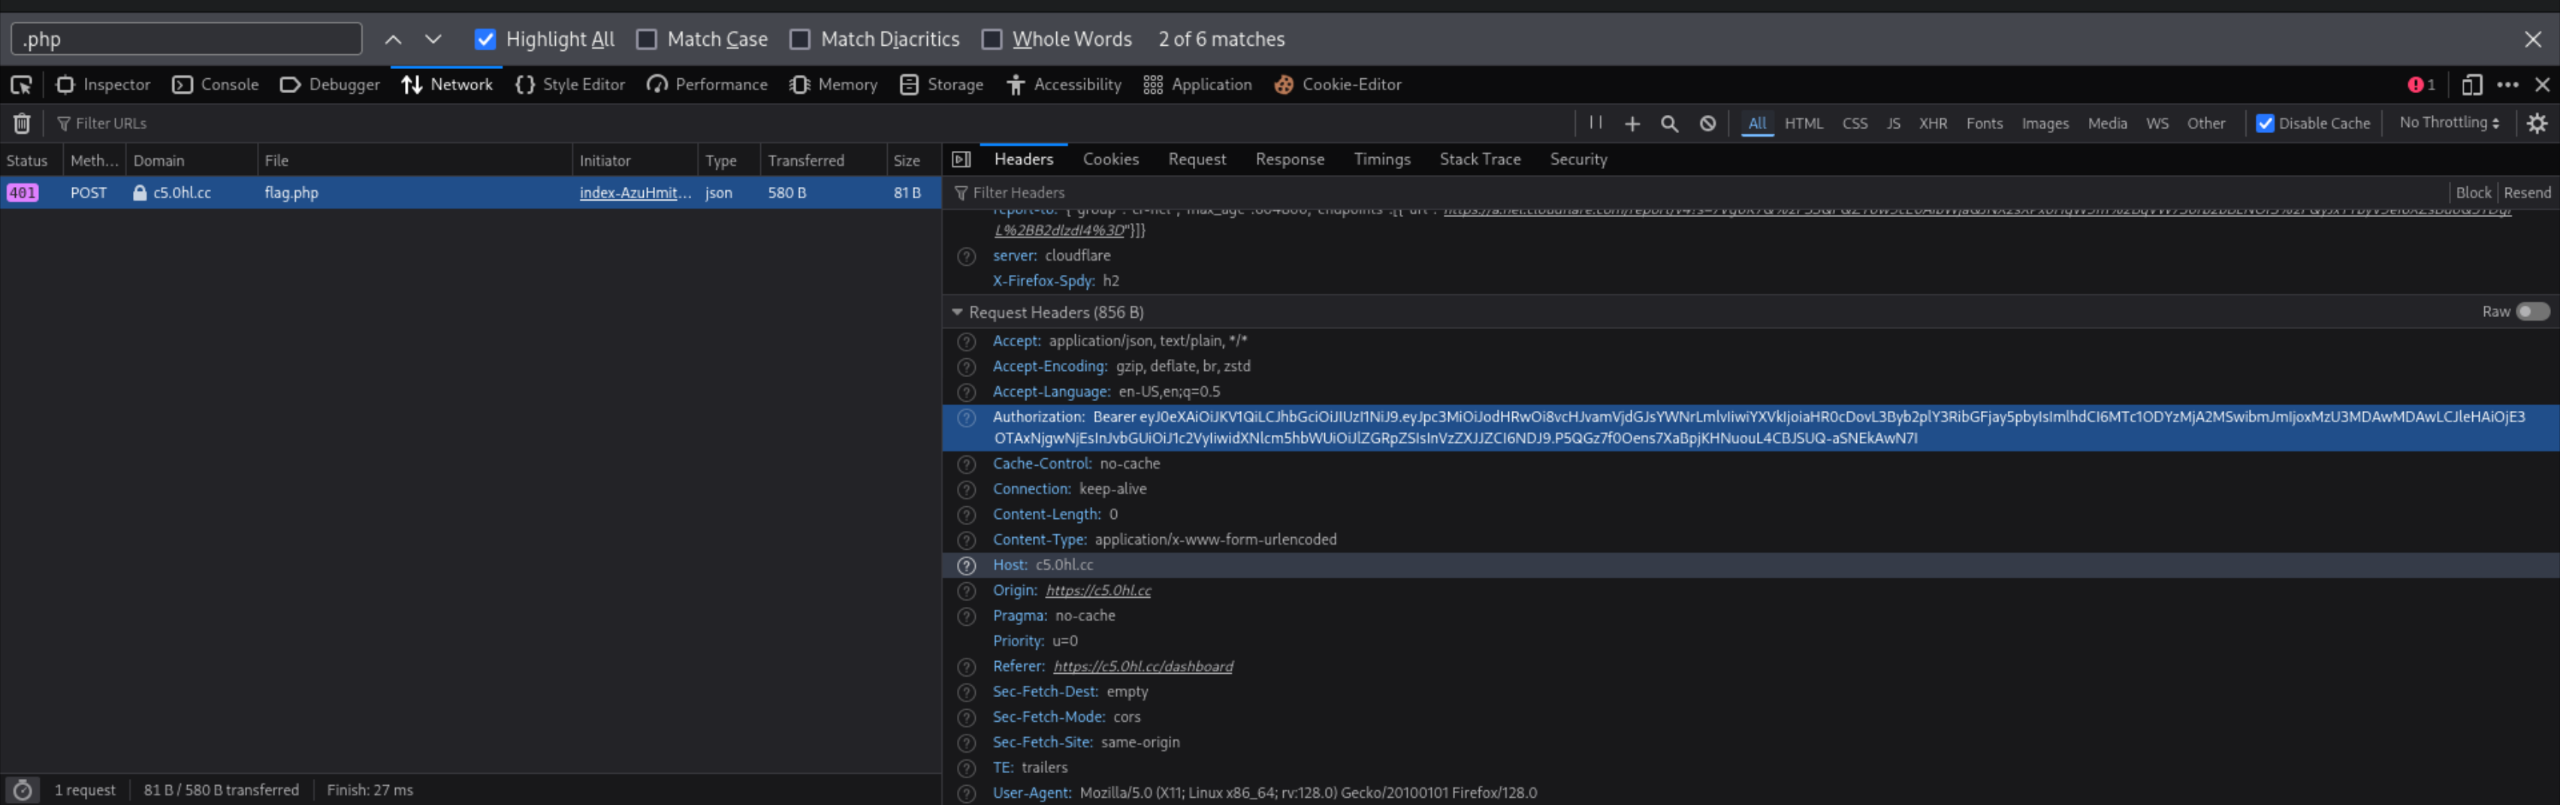Collapse the Request Headers section

pyautogui.click(x=957, y=312)
